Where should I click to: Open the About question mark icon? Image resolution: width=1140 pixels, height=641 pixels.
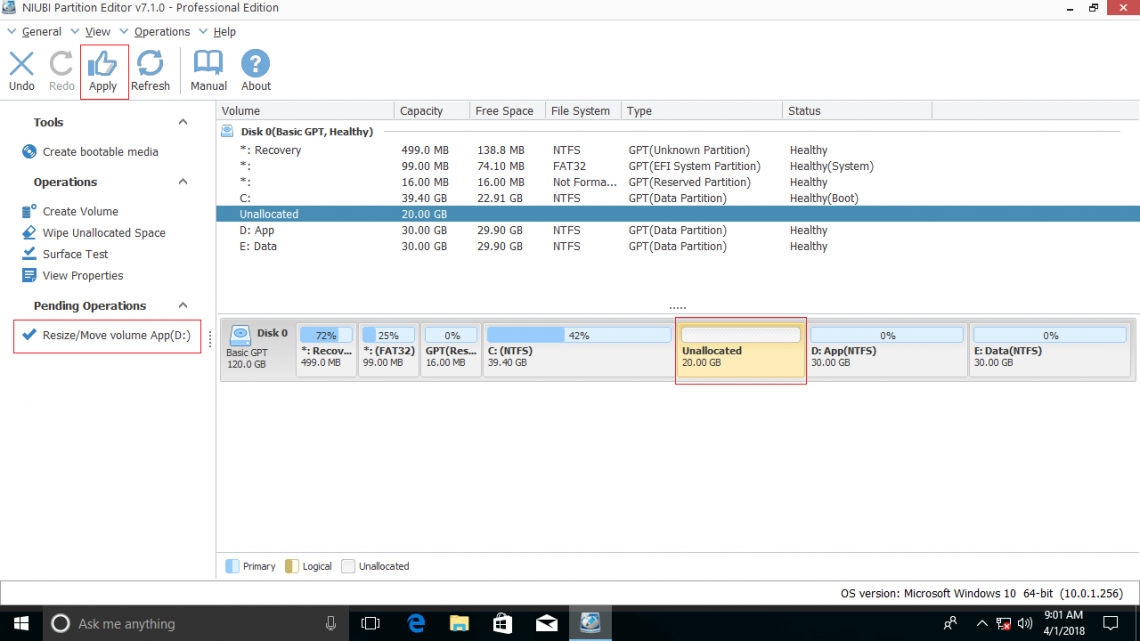pyautogui.click(x=256, y=71)
